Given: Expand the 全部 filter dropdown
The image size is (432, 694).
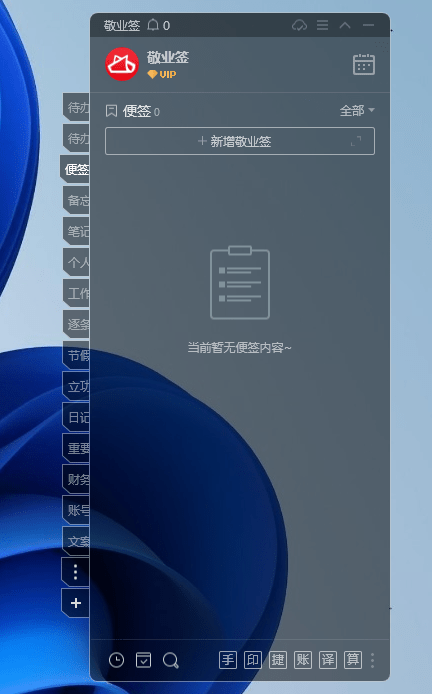Looking at the screenshot, I should [357, 110].
